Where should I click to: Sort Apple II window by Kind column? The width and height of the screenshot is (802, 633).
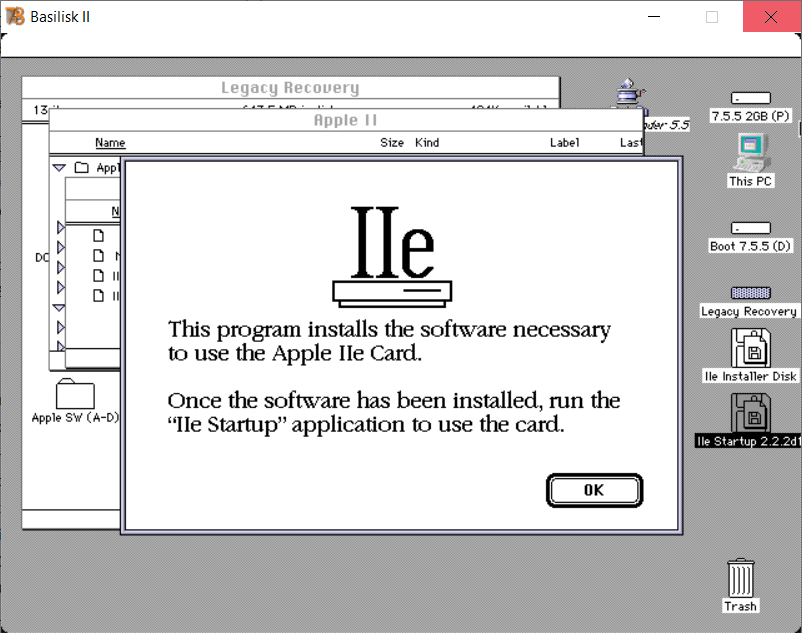[x=427, y=143]
